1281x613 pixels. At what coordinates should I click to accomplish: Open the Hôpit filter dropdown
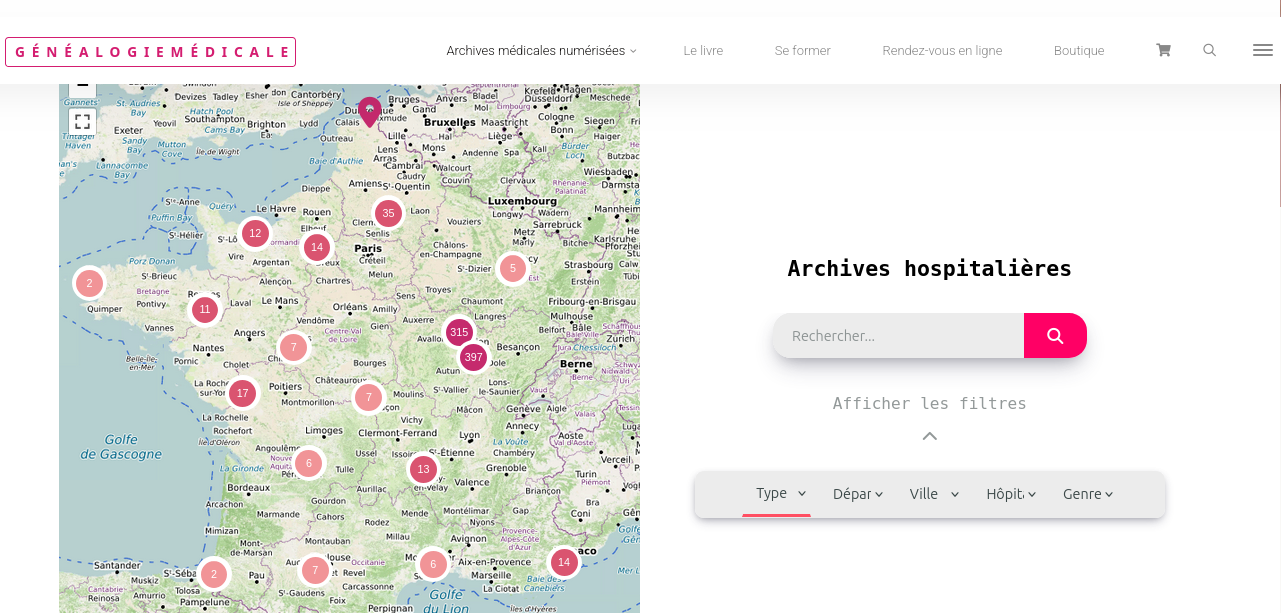(1011, 494)
